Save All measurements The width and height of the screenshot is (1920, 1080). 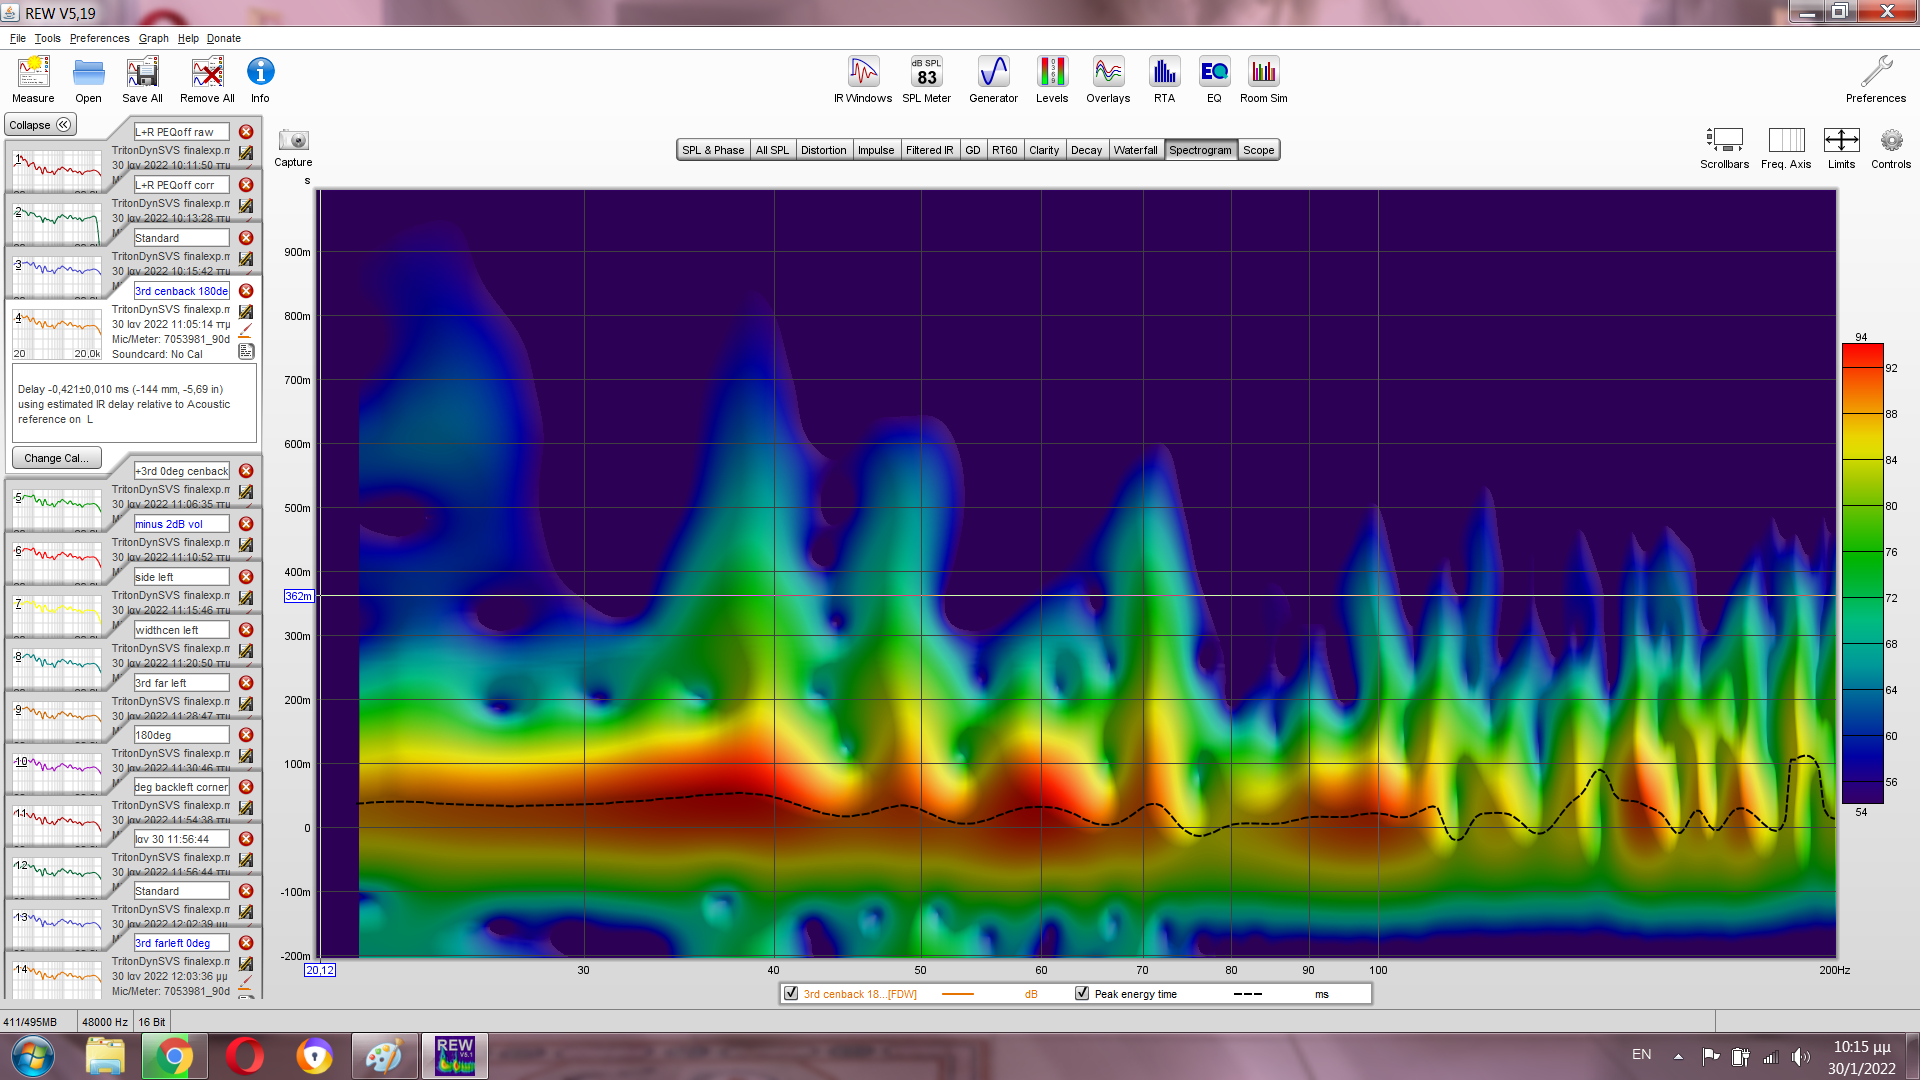point(142,80)
